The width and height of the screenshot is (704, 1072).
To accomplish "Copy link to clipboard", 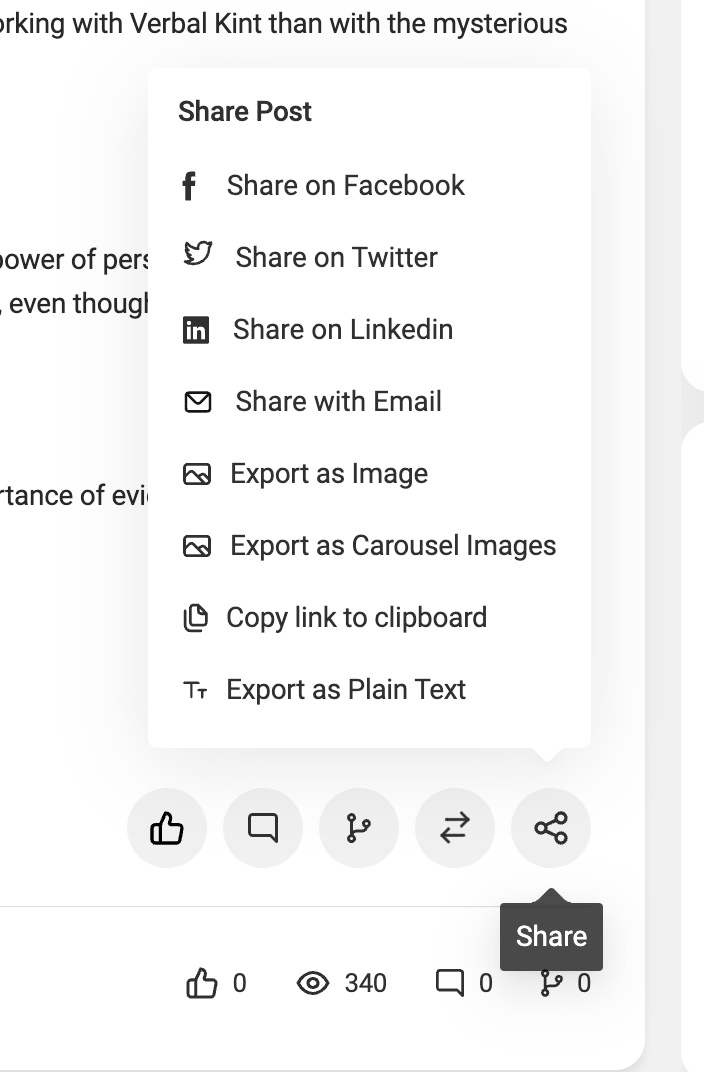I will coord(356,617).
